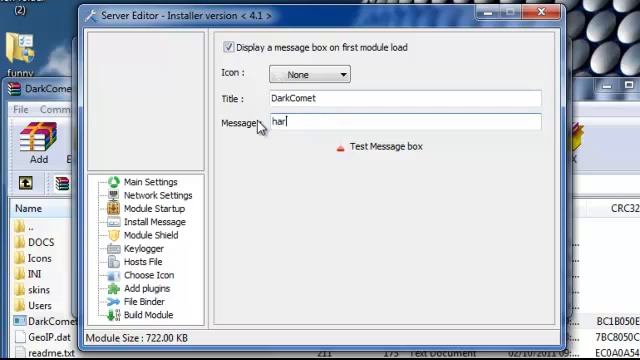Select the Main Settings icon in the tree
Screen dimensions: 640x360
(114, 182)
